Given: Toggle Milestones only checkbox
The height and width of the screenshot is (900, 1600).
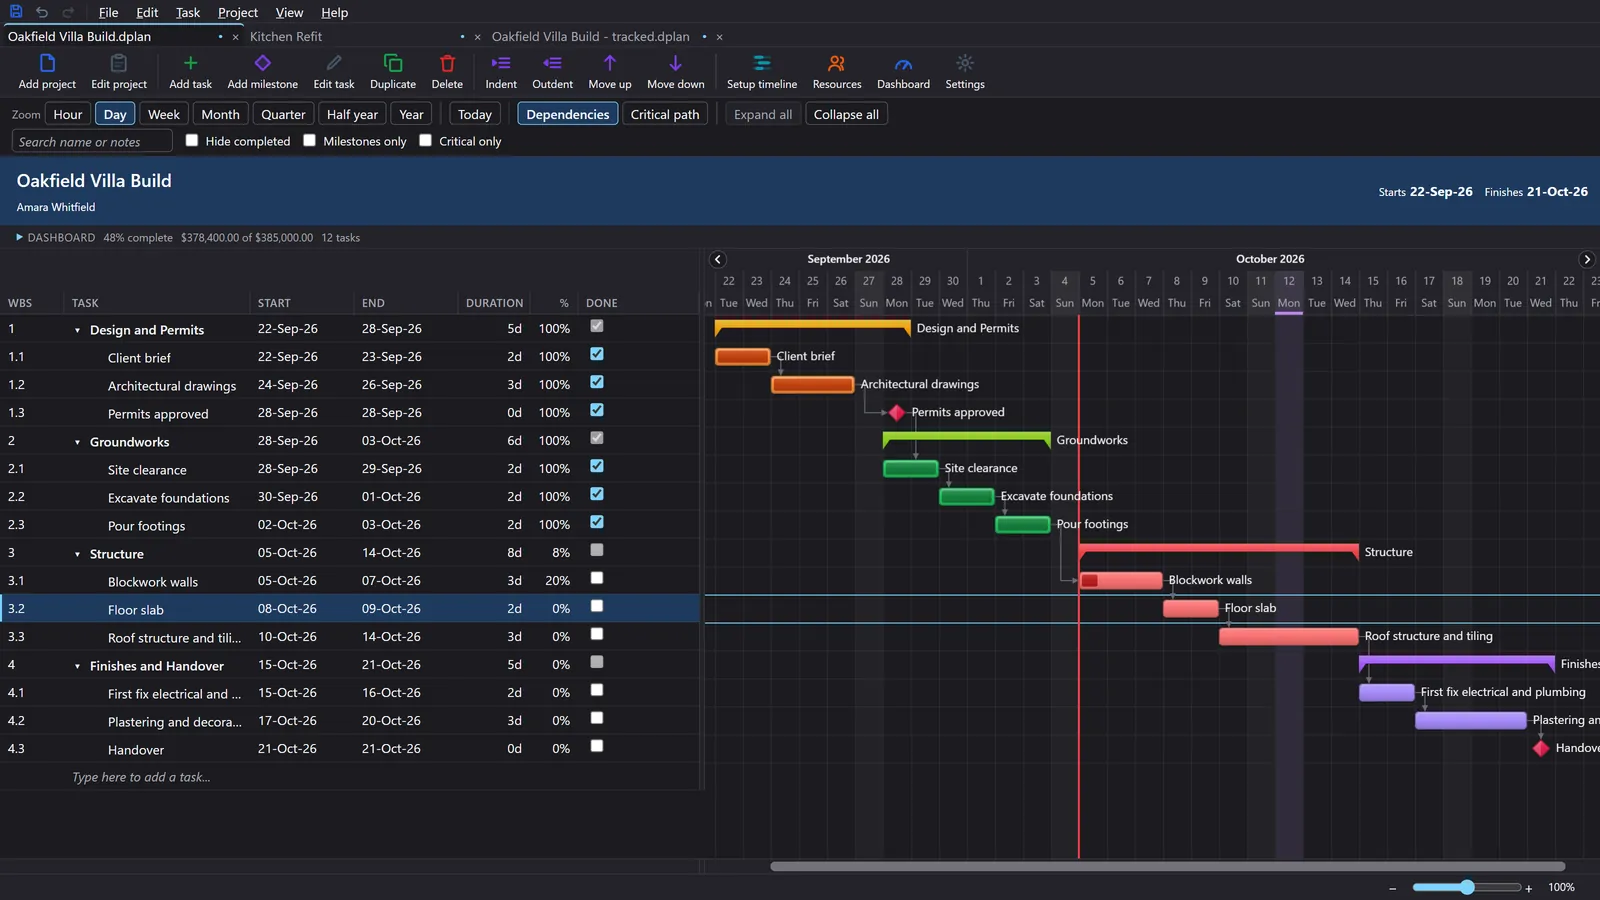Looking at the screenshot, I should coord(310,141).
